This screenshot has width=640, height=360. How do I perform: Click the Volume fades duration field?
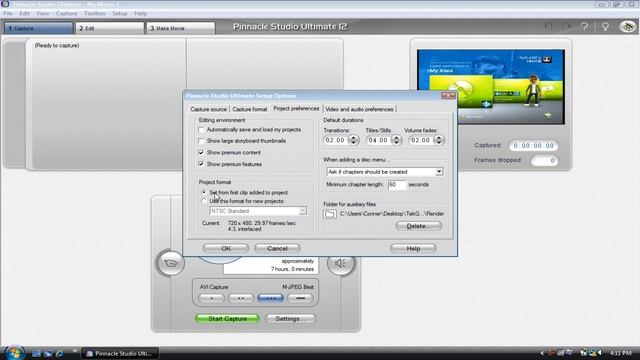click(x=421, y=140)
